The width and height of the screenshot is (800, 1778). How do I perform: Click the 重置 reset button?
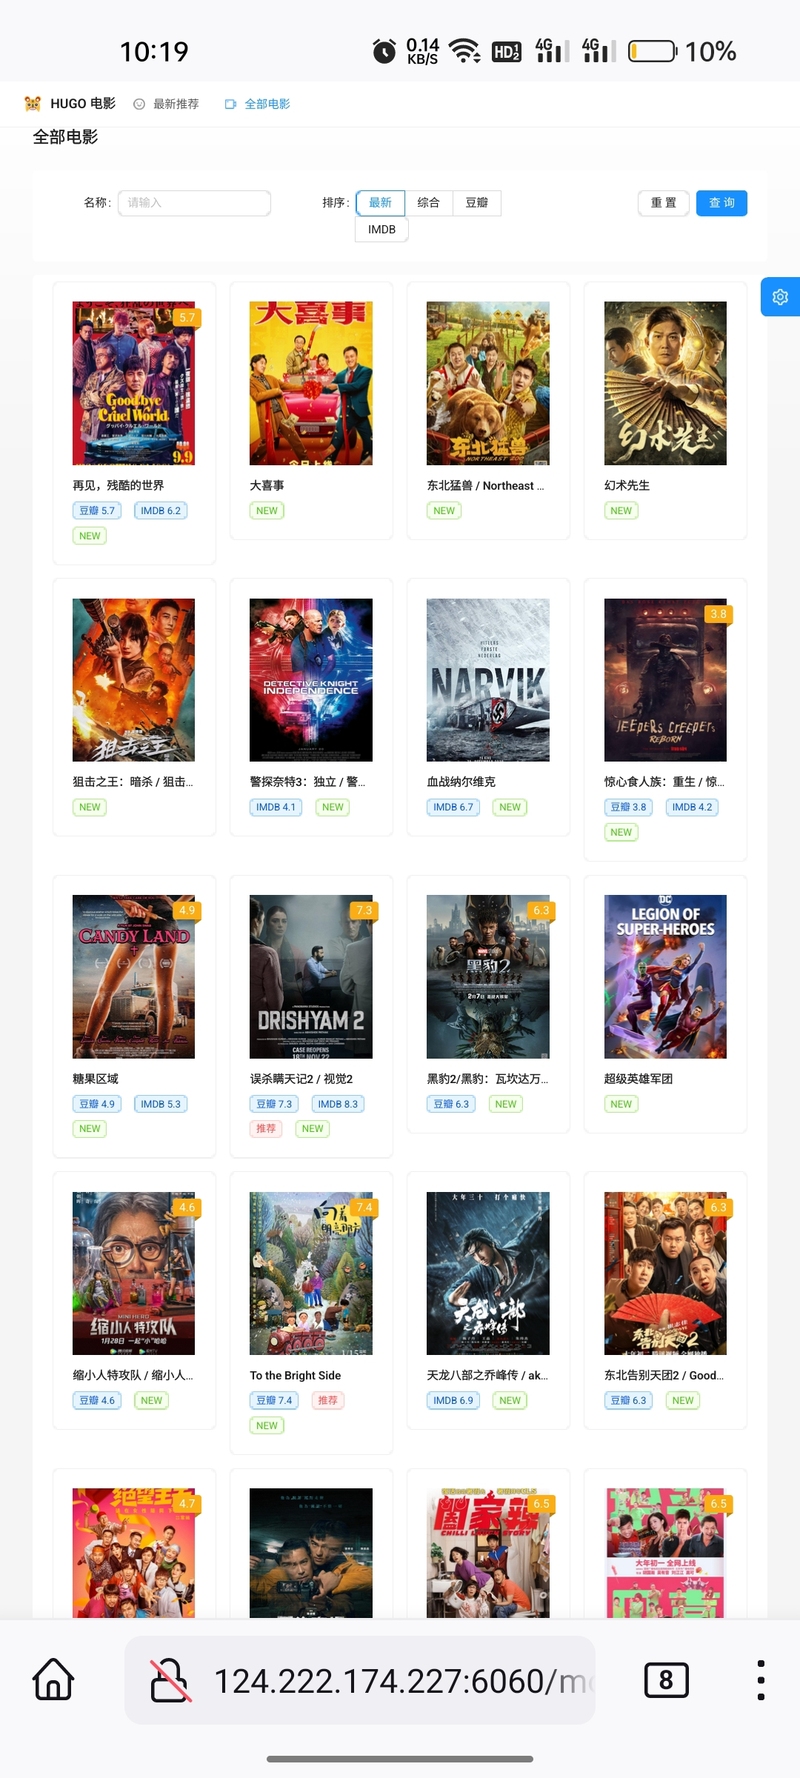pos(664,203)
